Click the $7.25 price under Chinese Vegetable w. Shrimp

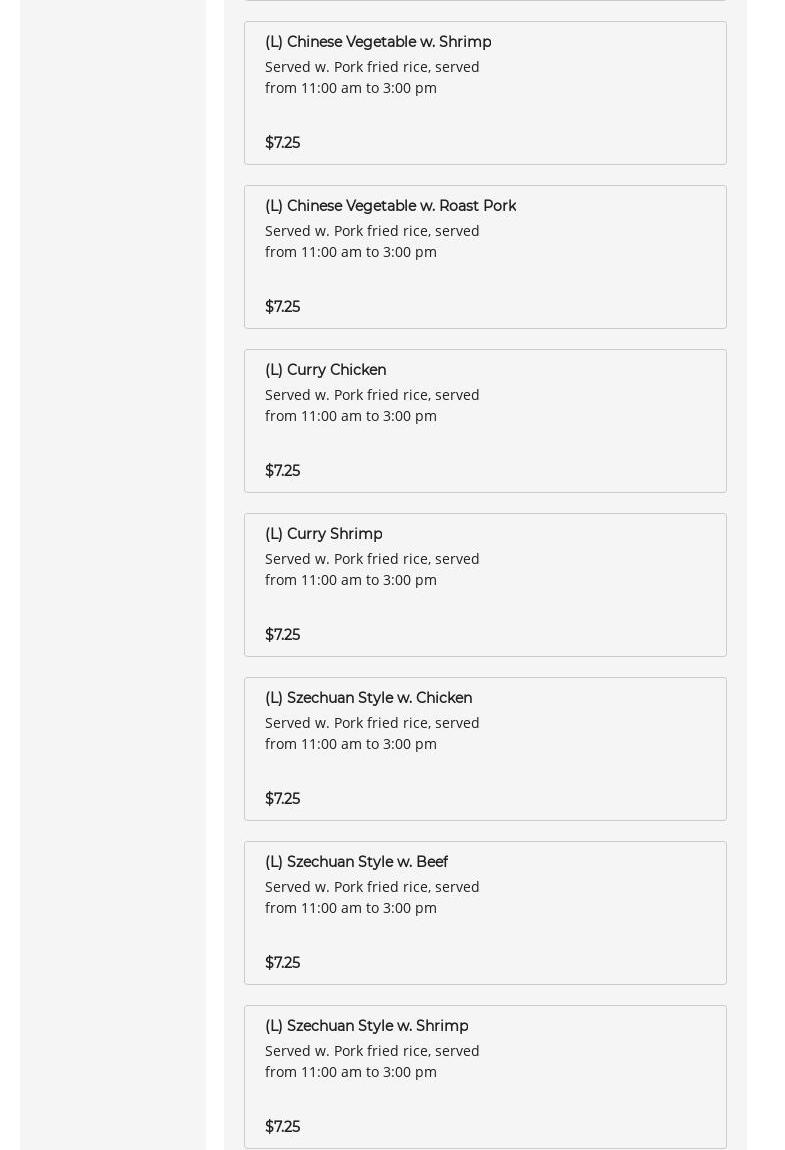pos(282,143)
